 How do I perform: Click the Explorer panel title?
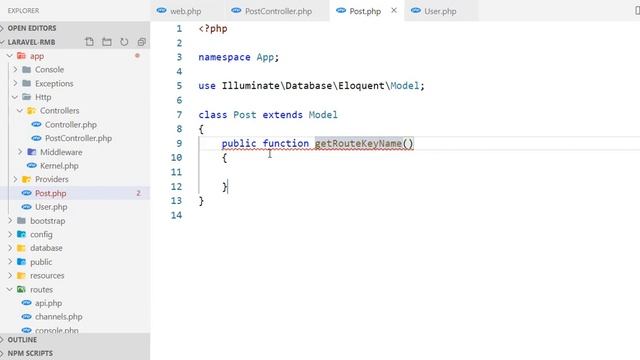pos(24,11)
